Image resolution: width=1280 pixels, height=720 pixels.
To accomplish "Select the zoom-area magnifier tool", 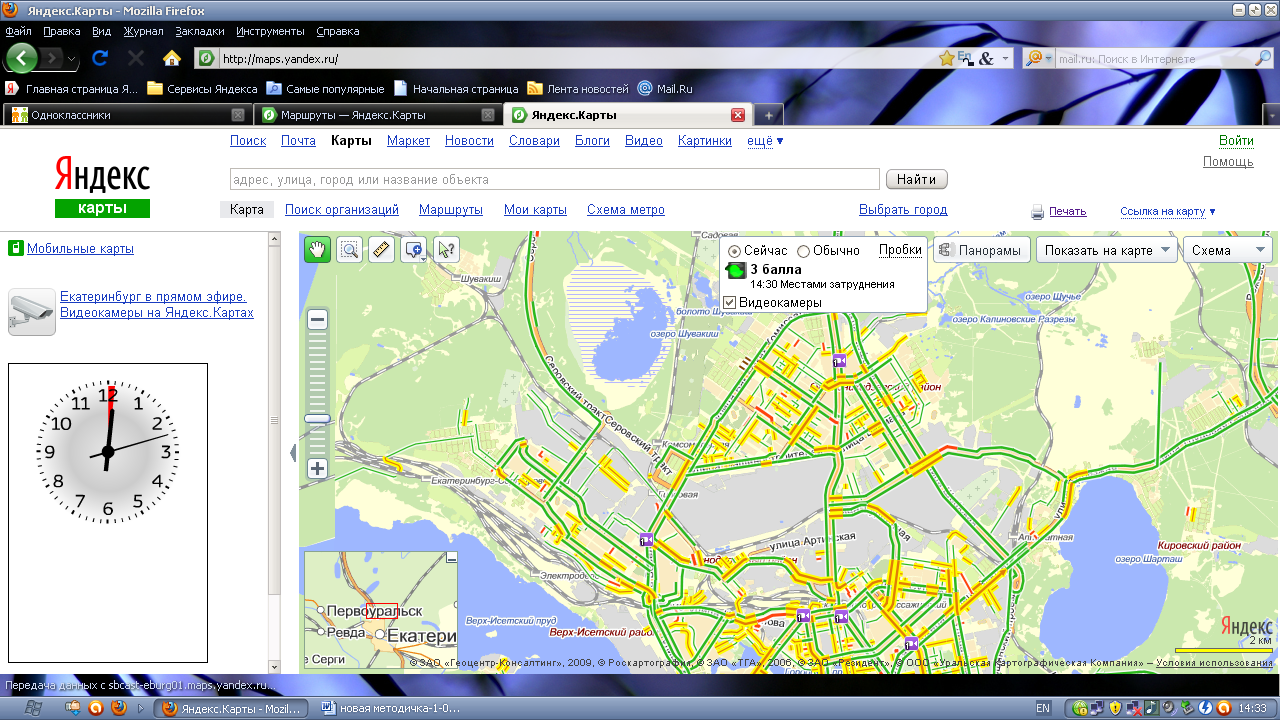I will point(349,250).
